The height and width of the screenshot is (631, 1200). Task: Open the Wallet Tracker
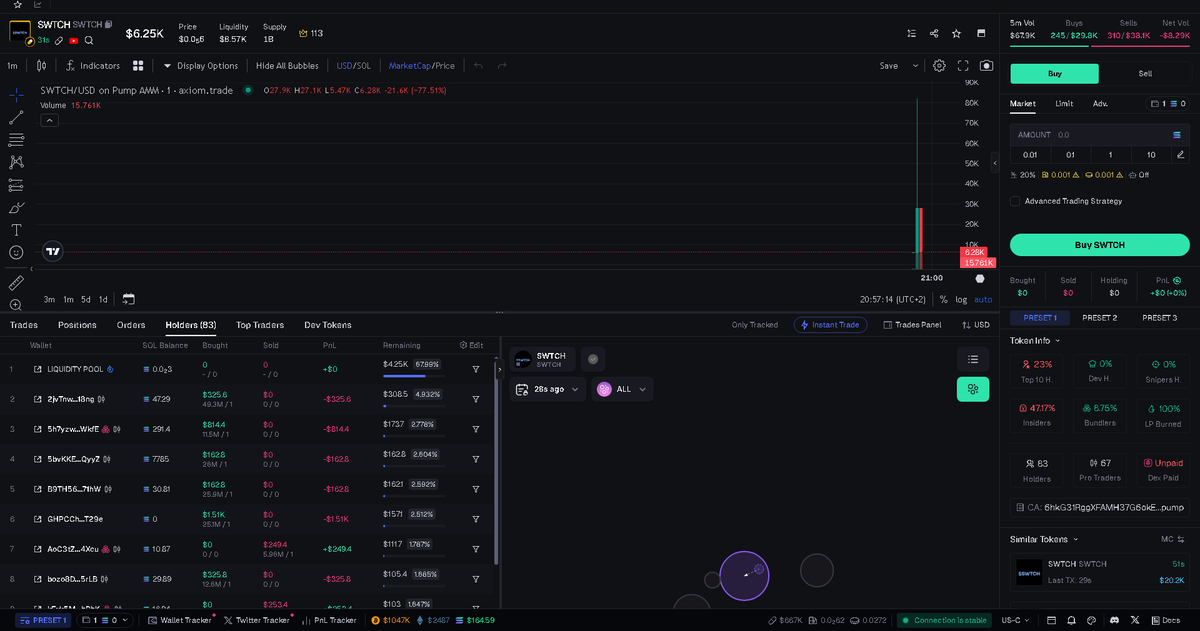pos(180,620)
